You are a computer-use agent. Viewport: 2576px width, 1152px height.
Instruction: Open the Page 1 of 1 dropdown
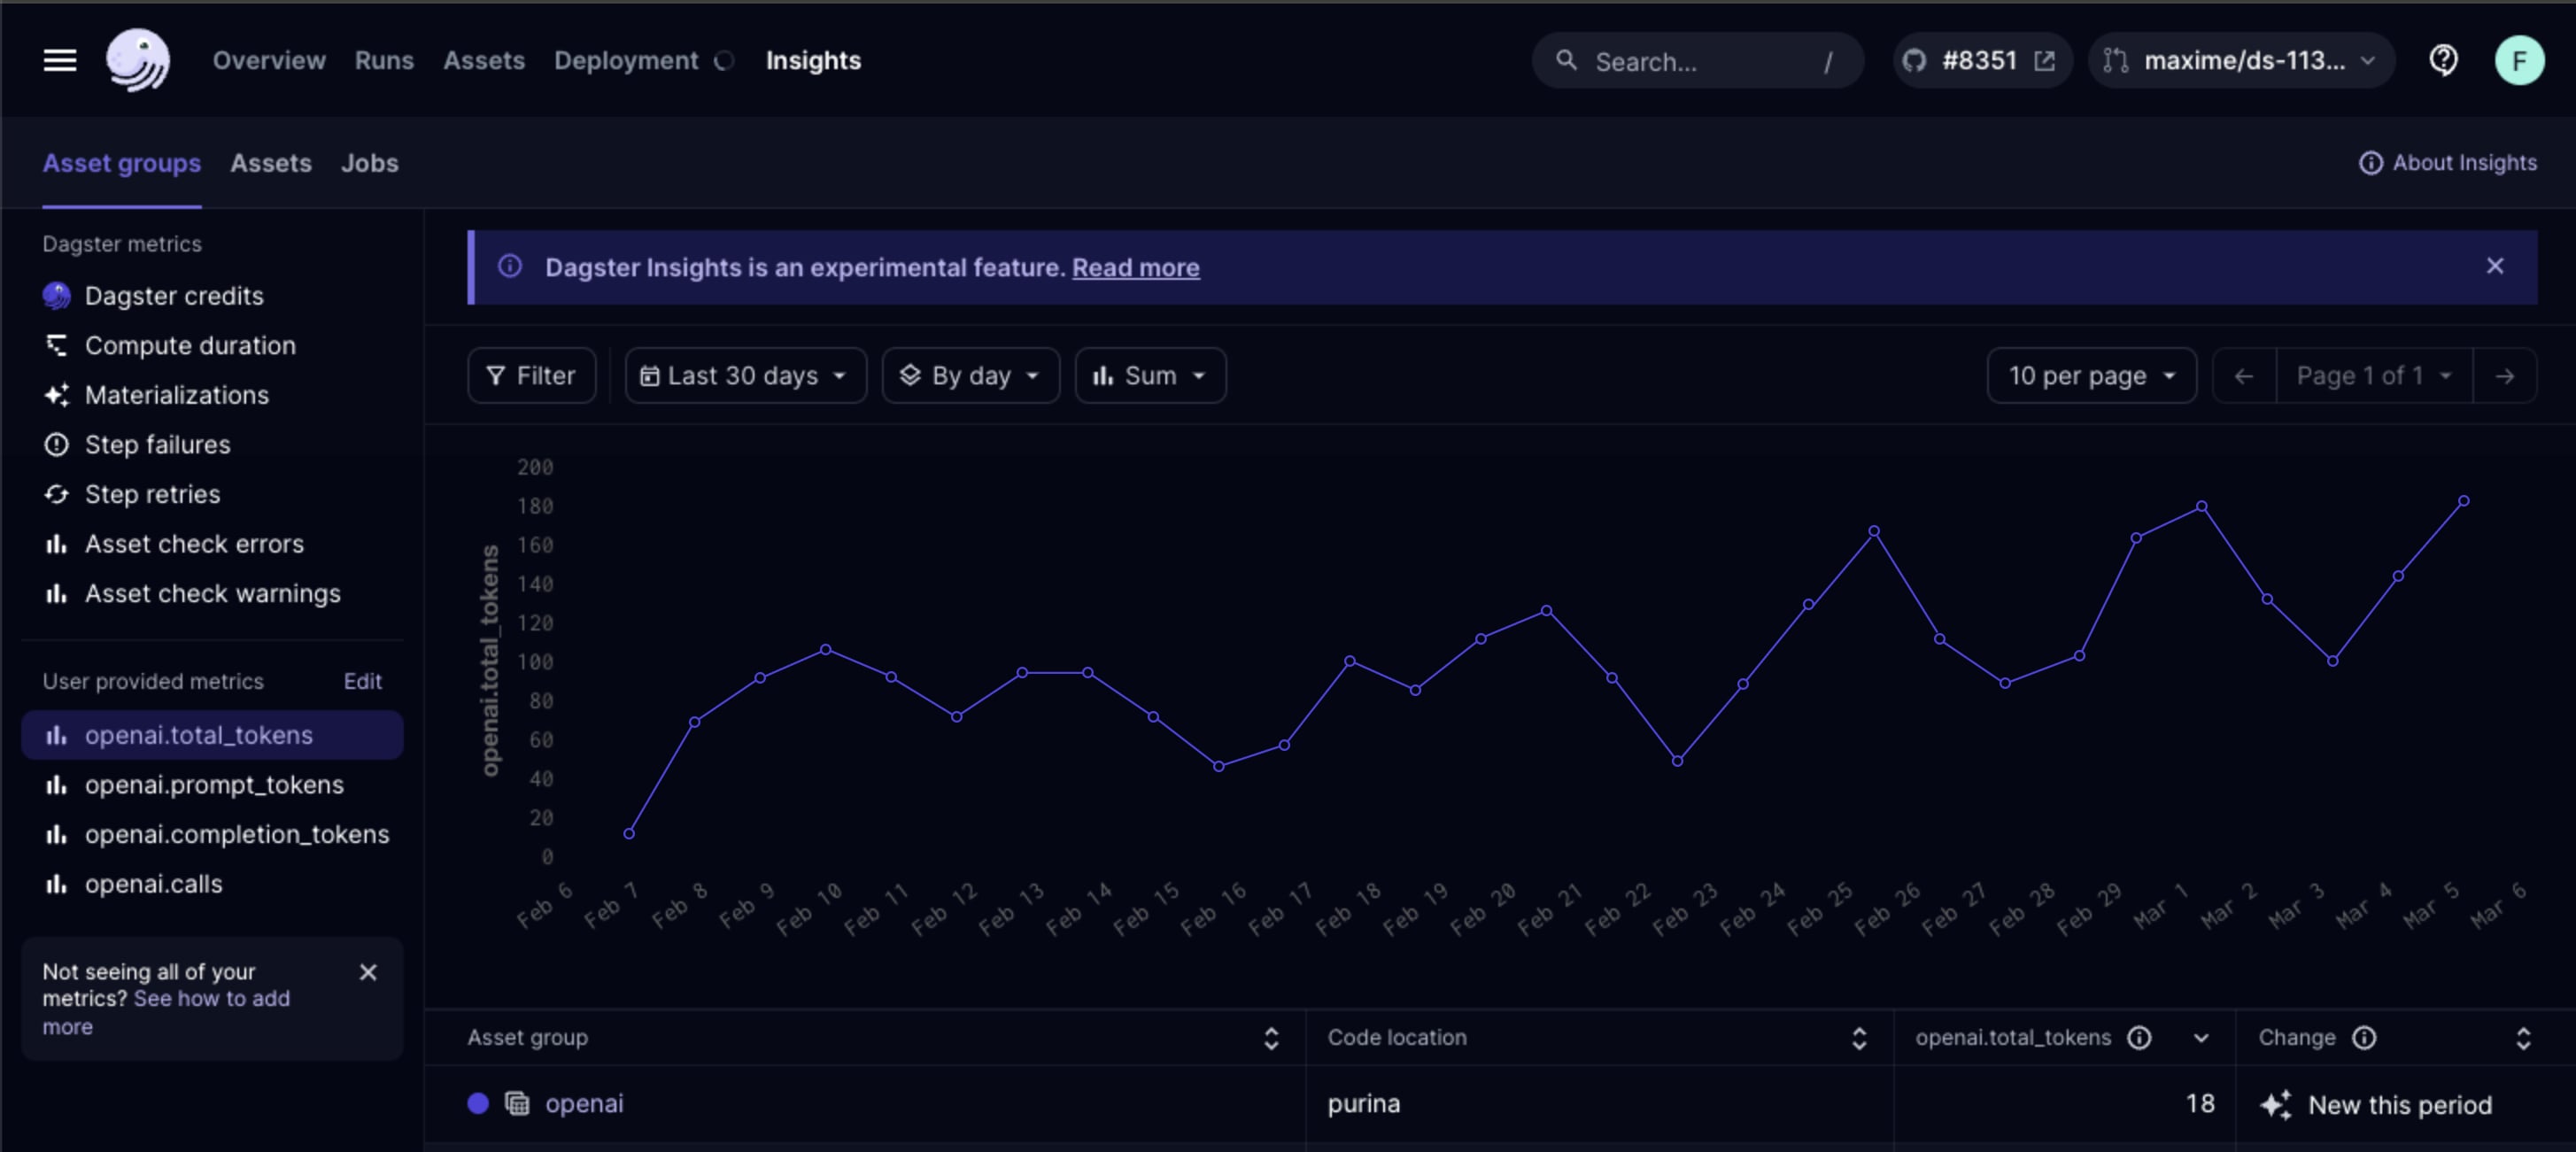pos(2374,376)
